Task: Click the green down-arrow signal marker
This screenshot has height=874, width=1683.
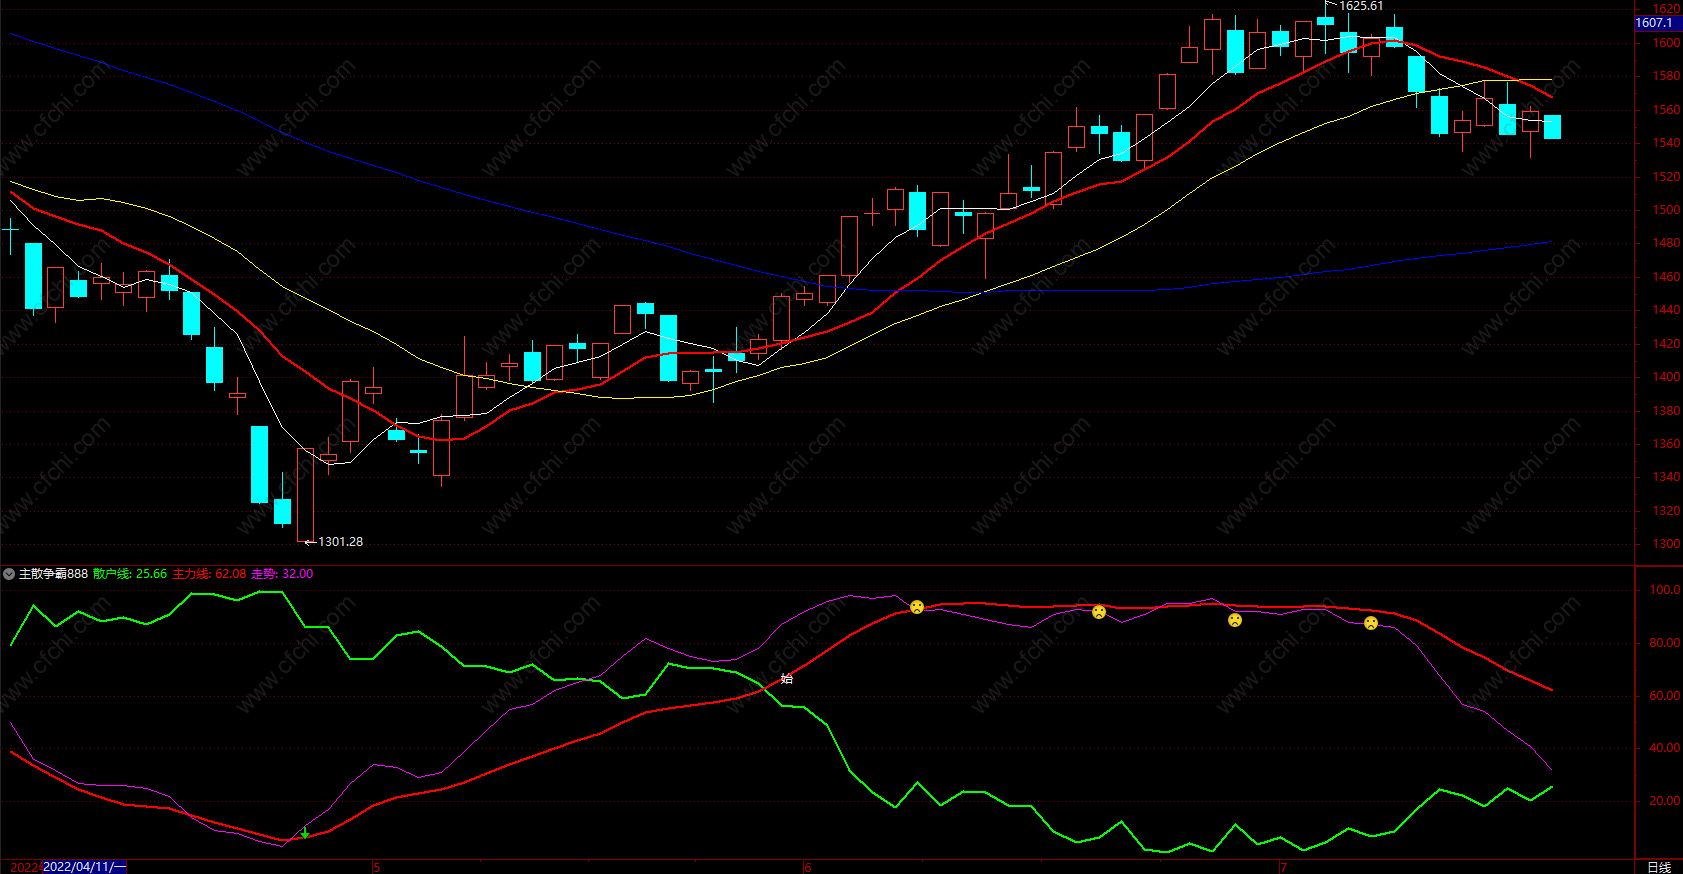Action: [305, 833]
